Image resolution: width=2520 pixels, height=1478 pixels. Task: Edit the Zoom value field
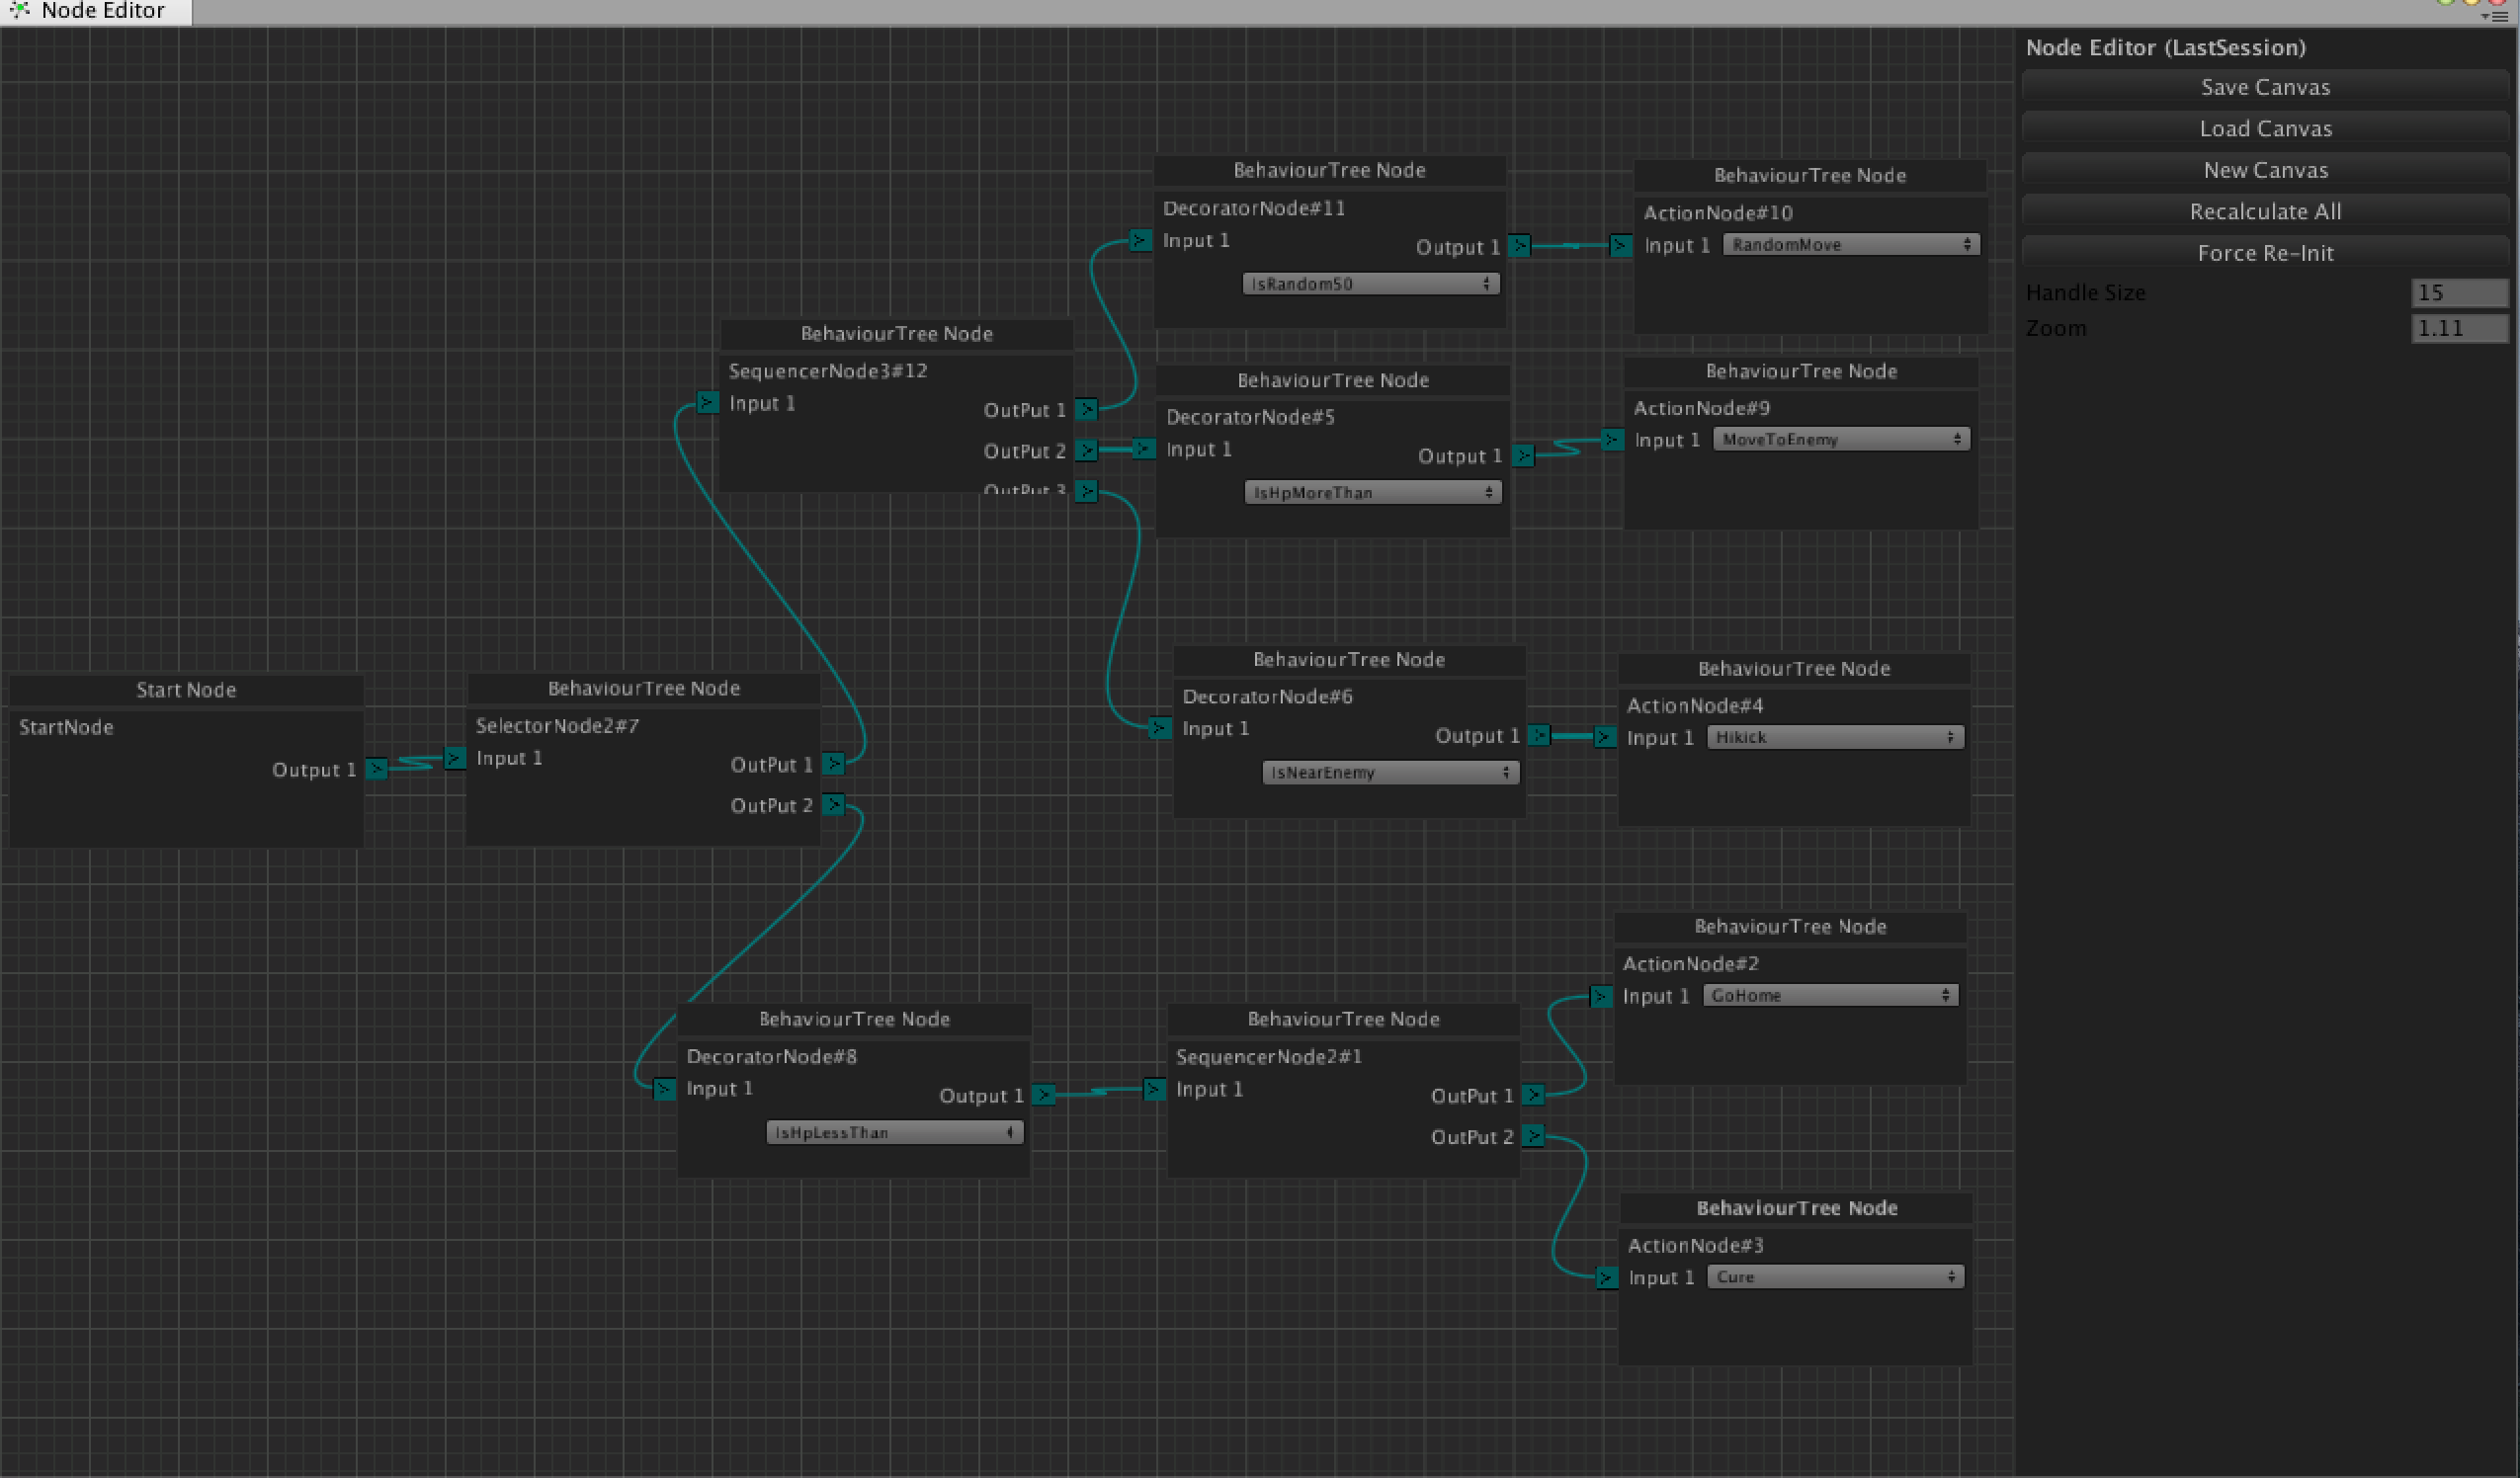(2459, 328)
